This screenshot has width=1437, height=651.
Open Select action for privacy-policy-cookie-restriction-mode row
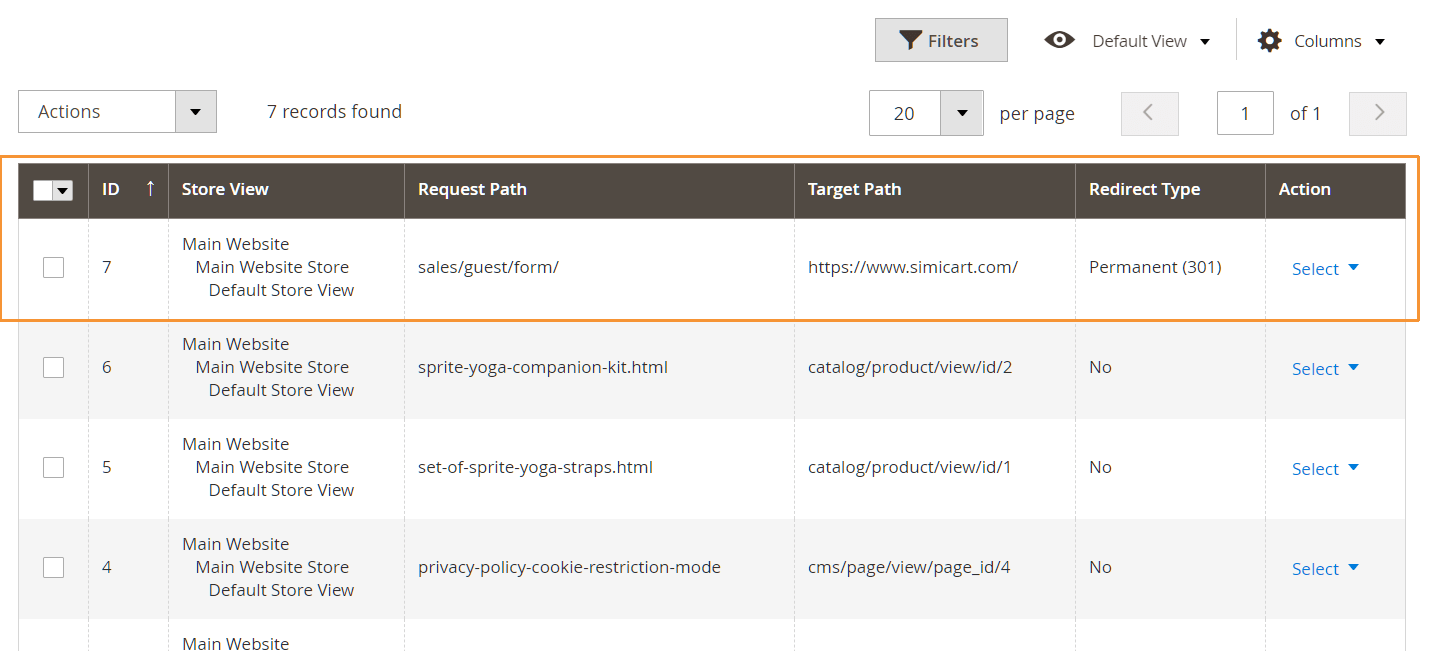1325,568
